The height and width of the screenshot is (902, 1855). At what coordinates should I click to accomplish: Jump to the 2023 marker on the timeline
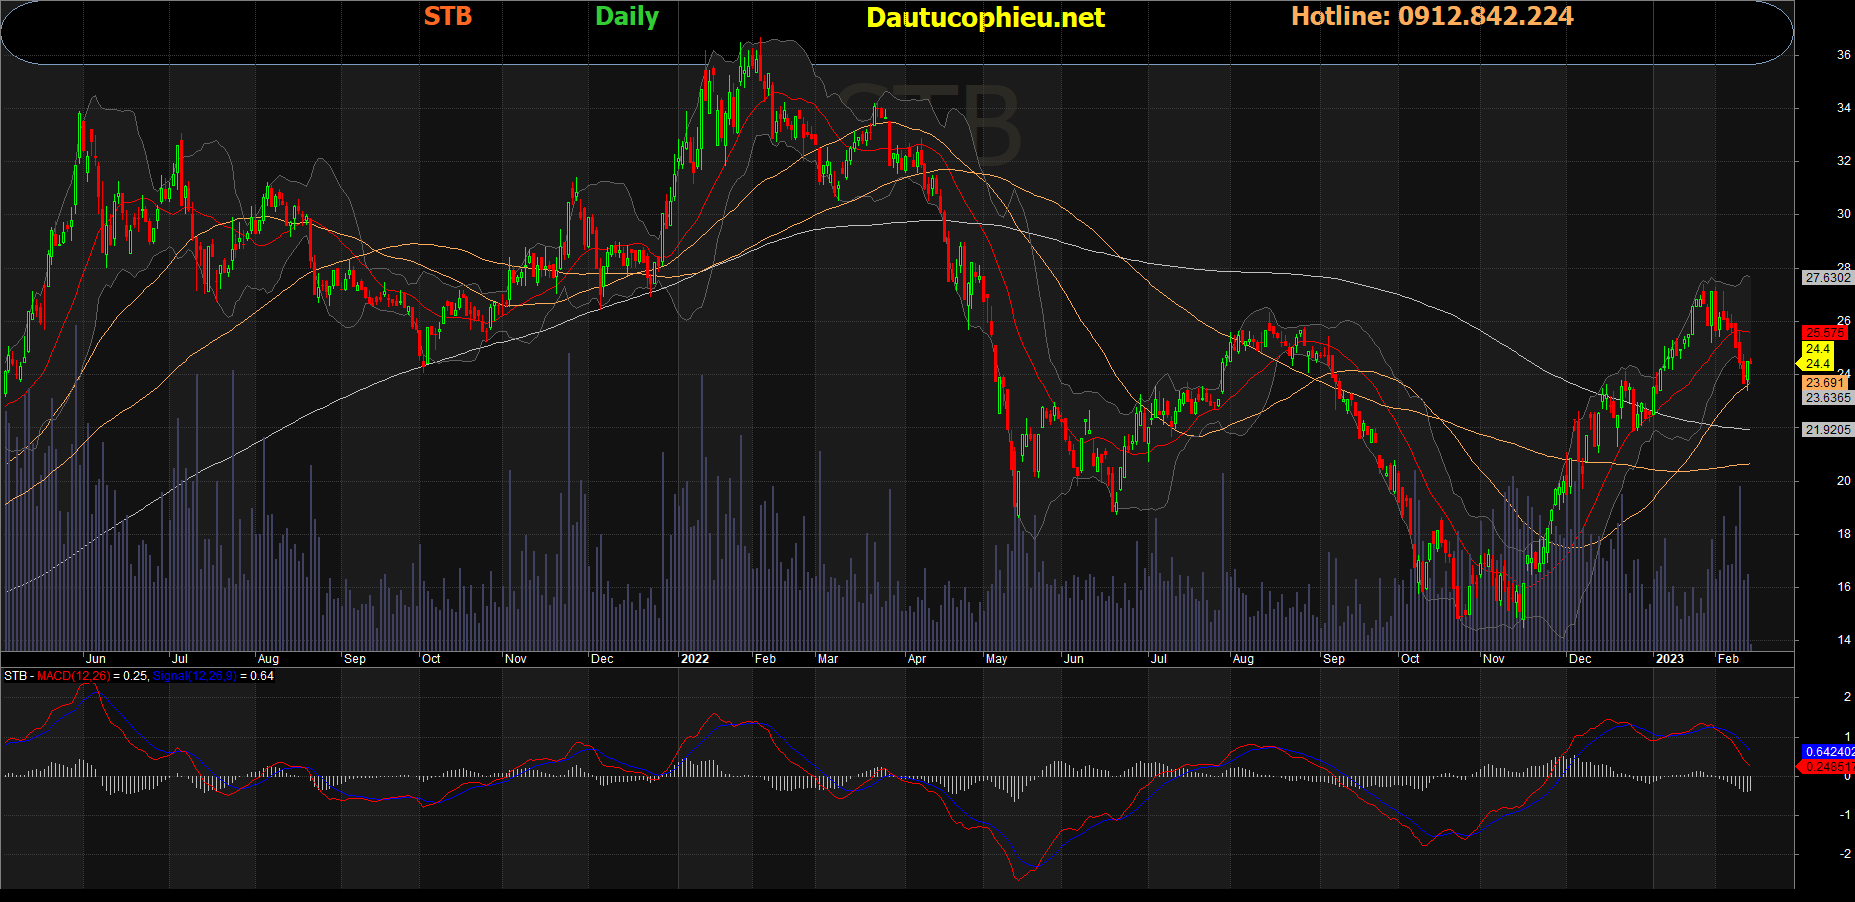[1669, 659]
